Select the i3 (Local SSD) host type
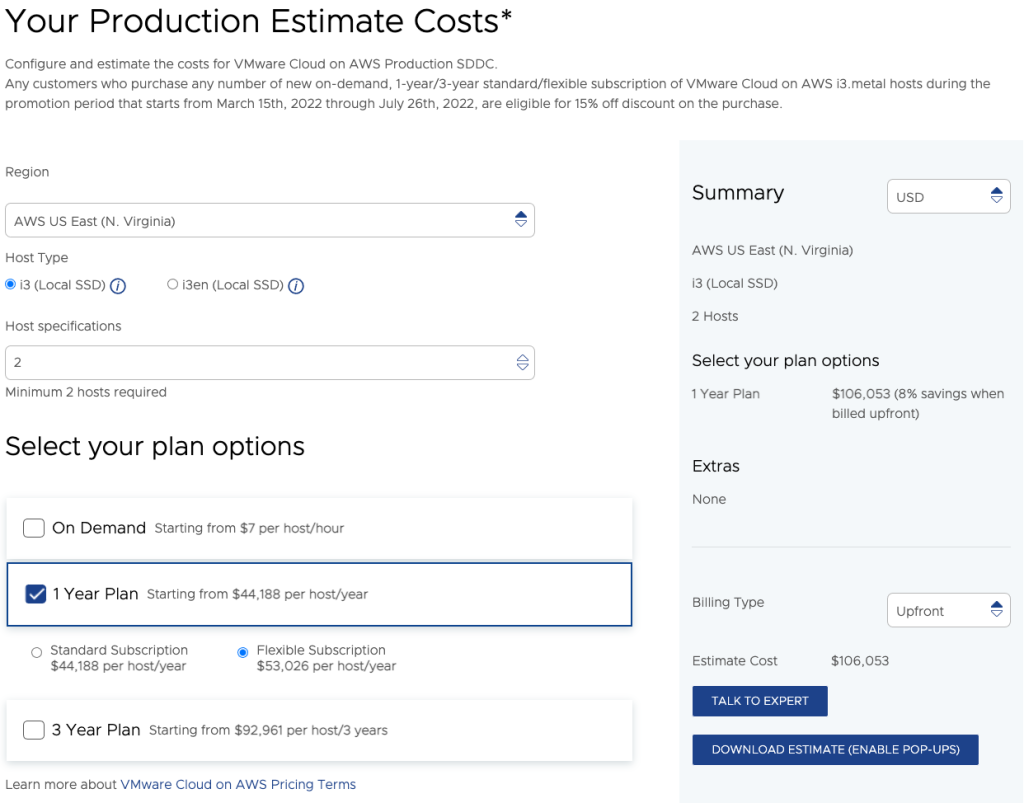 (11, 285)
